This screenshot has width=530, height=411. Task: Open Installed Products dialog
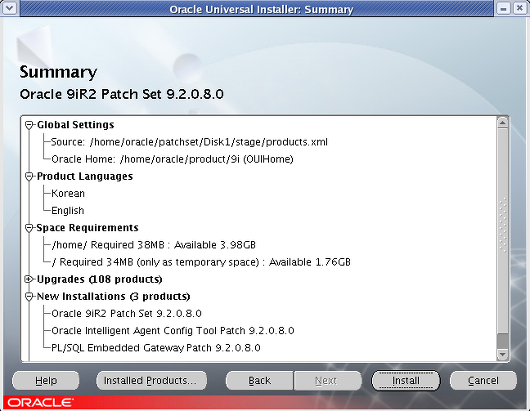pos(151,381)
